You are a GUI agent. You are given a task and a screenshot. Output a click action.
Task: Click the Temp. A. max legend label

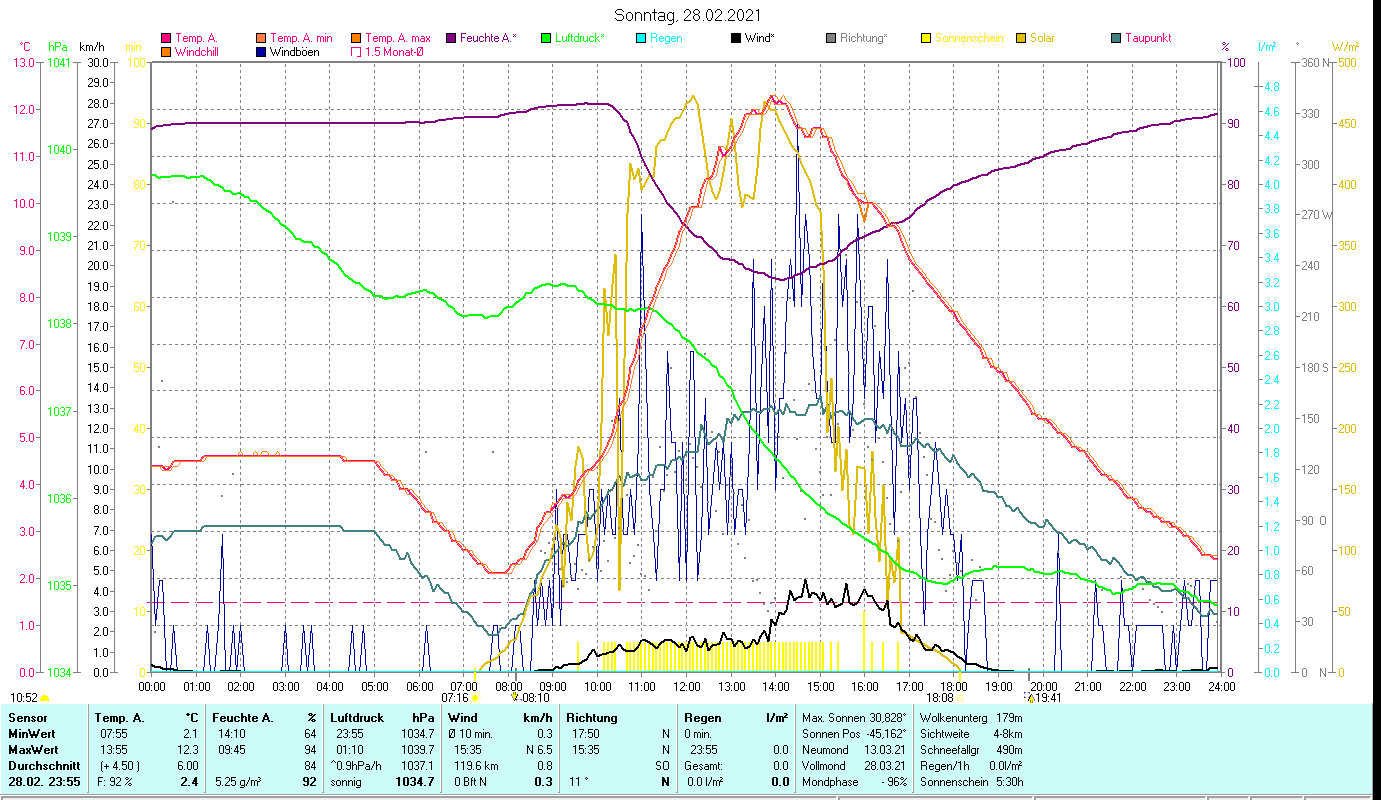(x=397, y=38)
